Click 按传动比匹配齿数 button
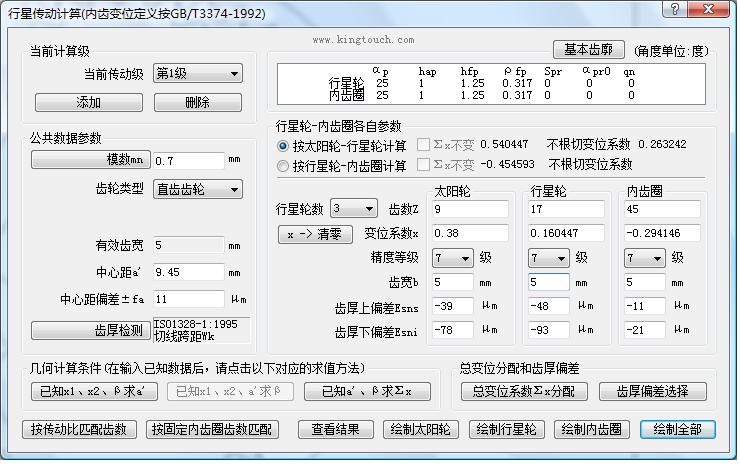 click(x=79, y=430)
